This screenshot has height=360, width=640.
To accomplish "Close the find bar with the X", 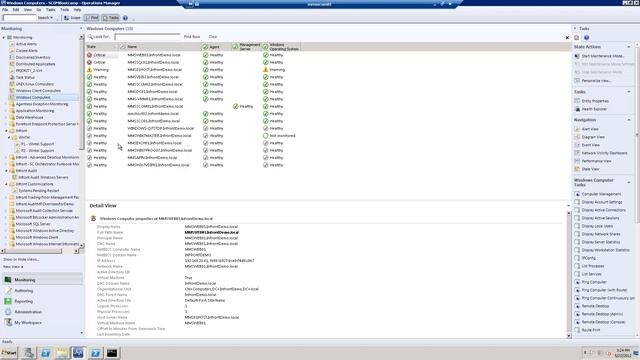I will [x=567, y=38].
